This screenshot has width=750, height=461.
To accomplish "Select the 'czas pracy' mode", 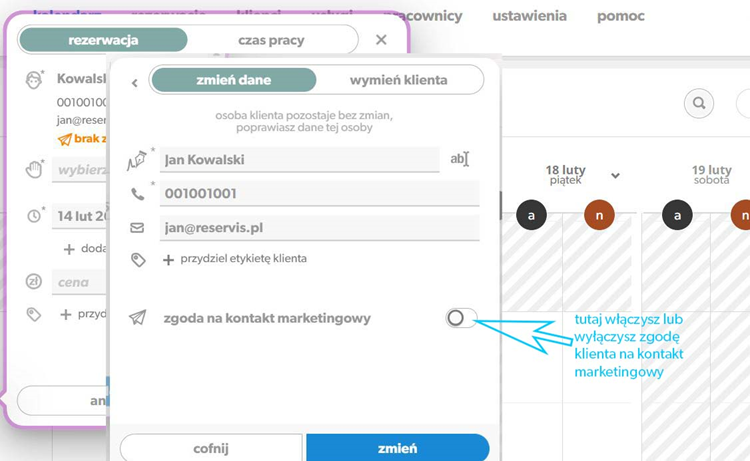I will (x=271, y=40).
